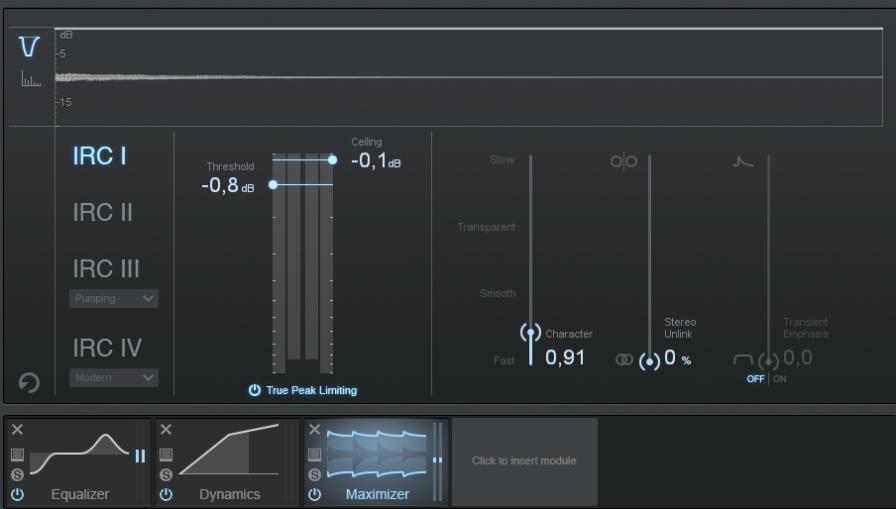Remove the Maximizer module
Image resolution: width=896 pixels, height=509 pixels.
point(314,430)
